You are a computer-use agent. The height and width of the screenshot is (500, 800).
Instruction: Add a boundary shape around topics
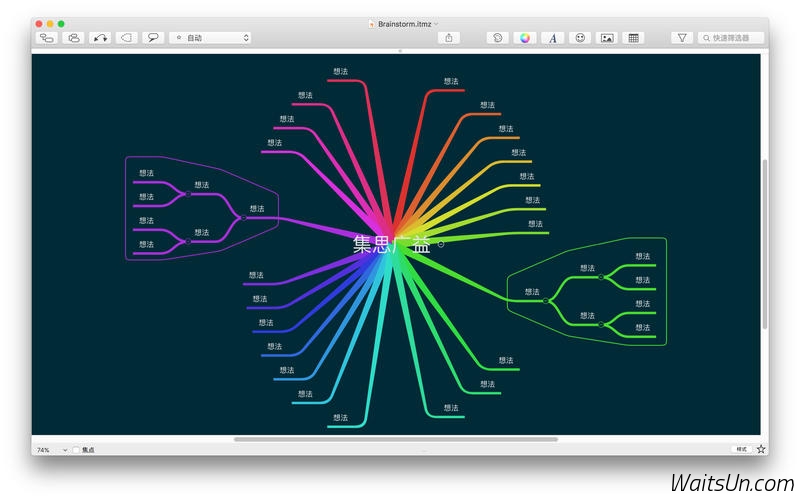pos(127,38)
